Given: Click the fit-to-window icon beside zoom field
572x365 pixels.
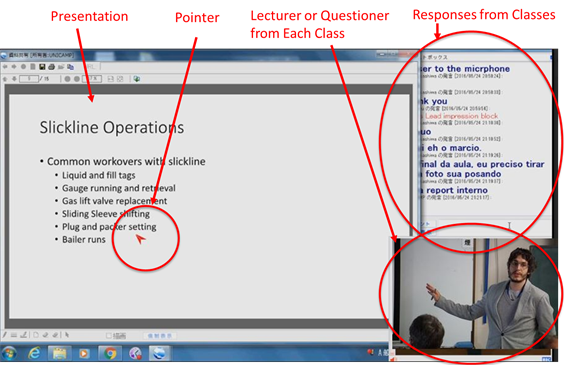Looking at the screenshot, I should [x=111, y=79].
